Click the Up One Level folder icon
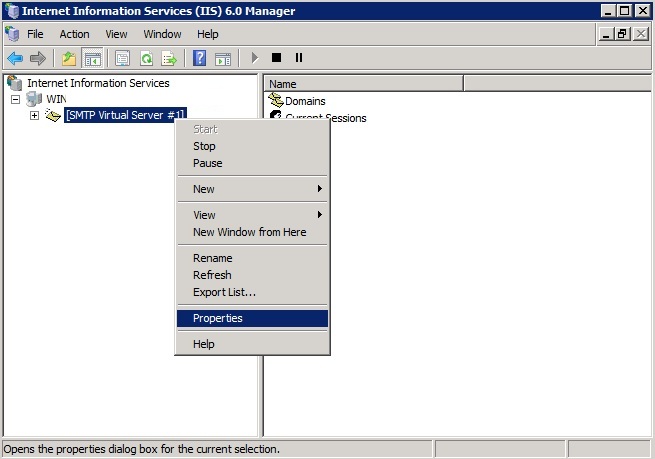This screenshot has width=655, height=459. click(x=68, y=58)
